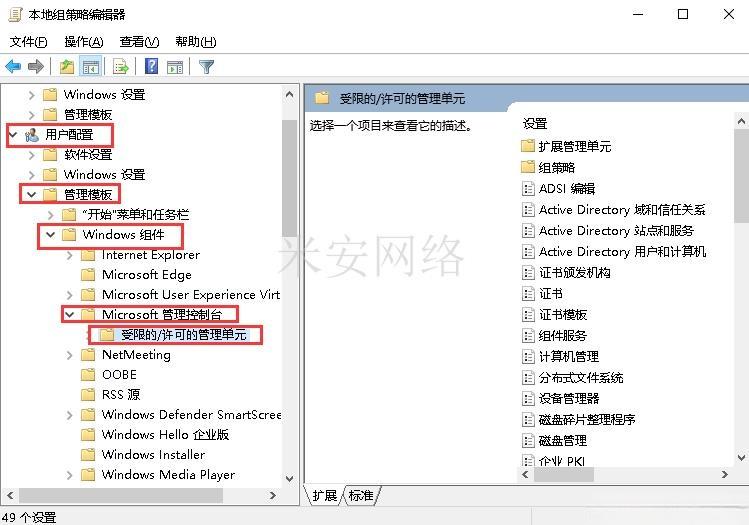Switch to the 标准 tab
The height and width of the screenshot is (525, 749).
pos(361,495)
